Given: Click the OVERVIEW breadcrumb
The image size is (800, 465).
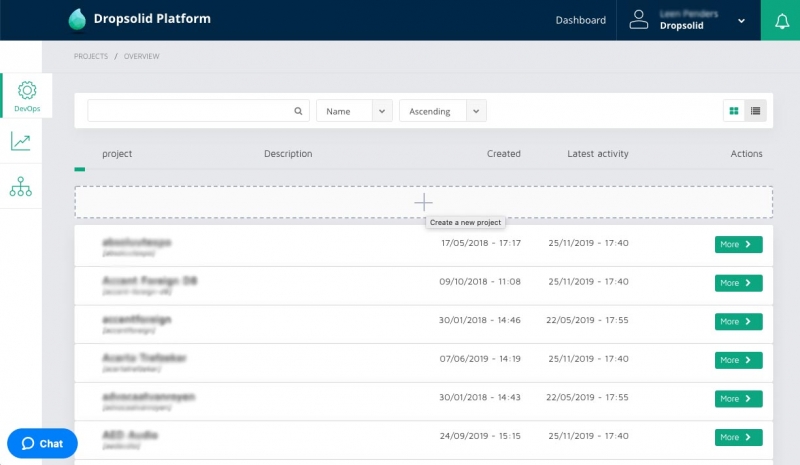Looking at the screenshot, I should click(x=141, y=56).
